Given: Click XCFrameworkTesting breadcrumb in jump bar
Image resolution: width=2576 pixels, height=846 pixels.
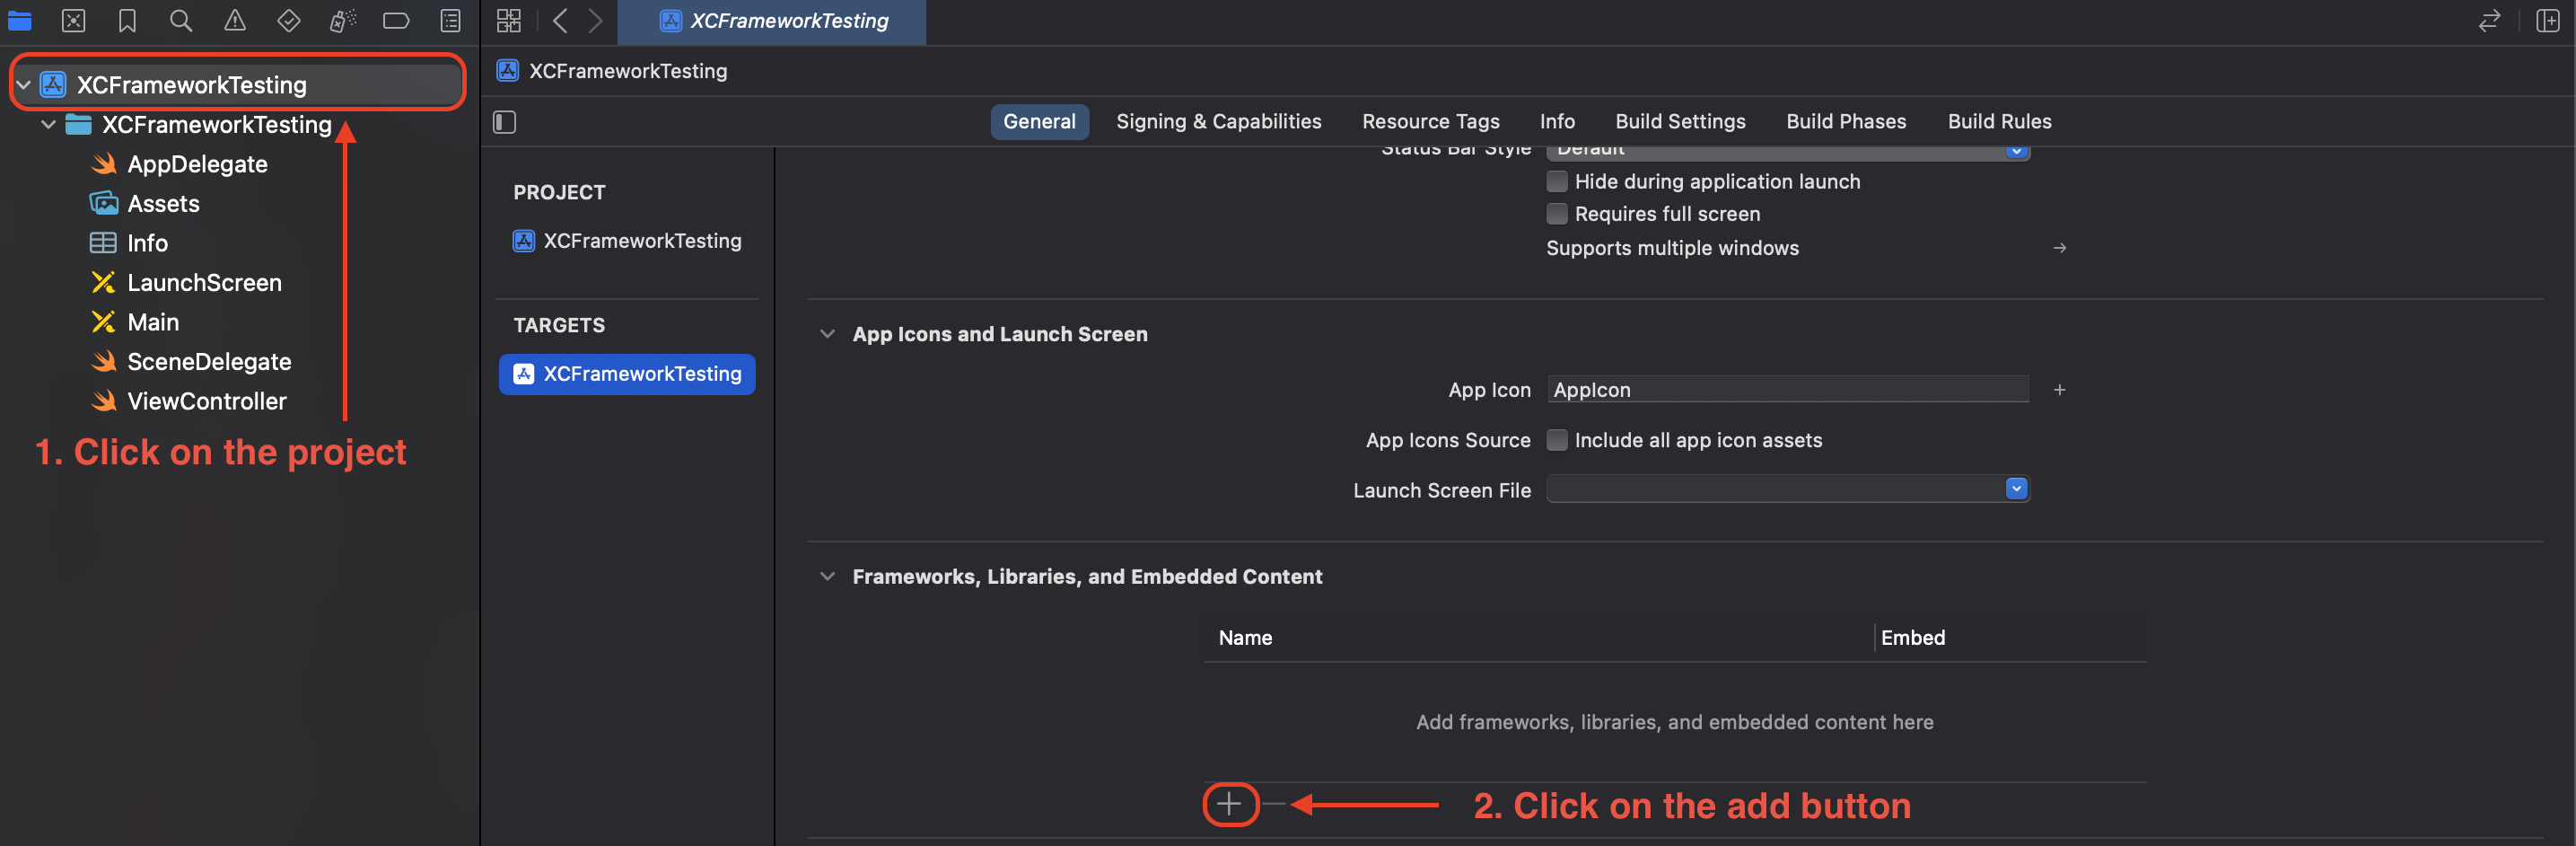Looking at the screenshot, I should pos(628,70).
